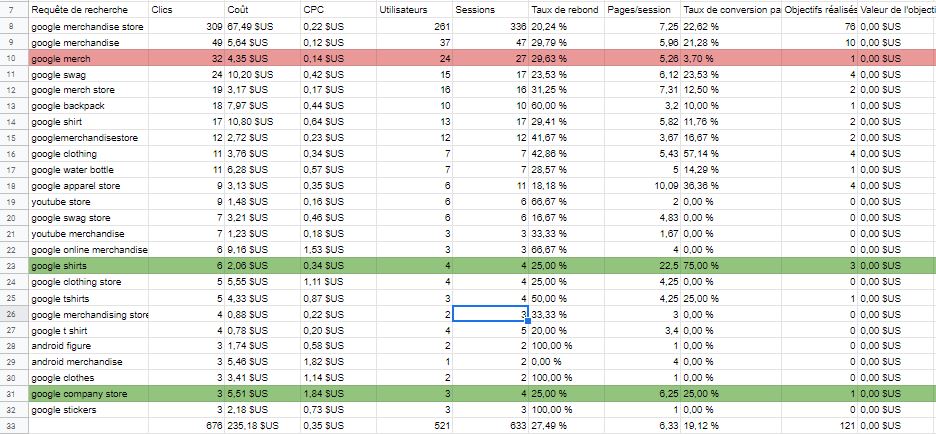Select cell 'google online merchandise'

88,250
